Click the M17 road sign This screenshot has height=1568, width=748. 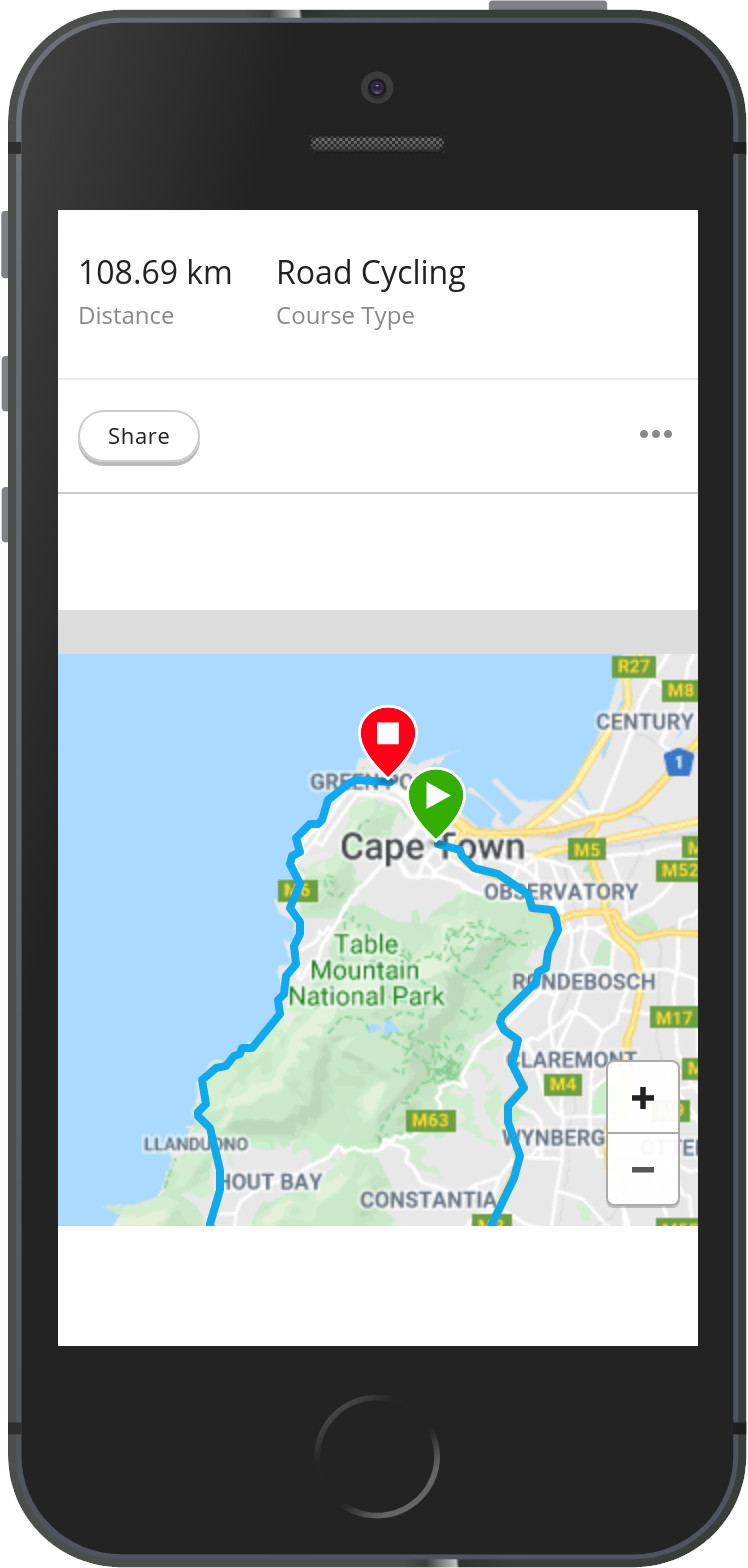(674, 1018)
